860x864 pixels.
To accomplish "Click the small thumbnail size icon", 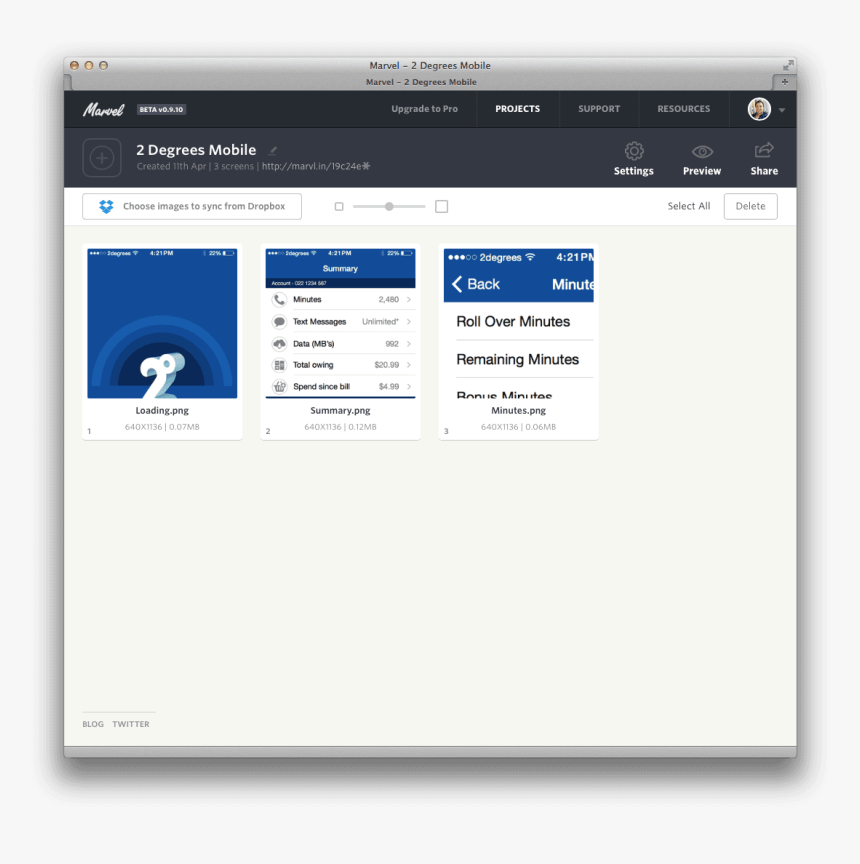I will tap(339, 207).
